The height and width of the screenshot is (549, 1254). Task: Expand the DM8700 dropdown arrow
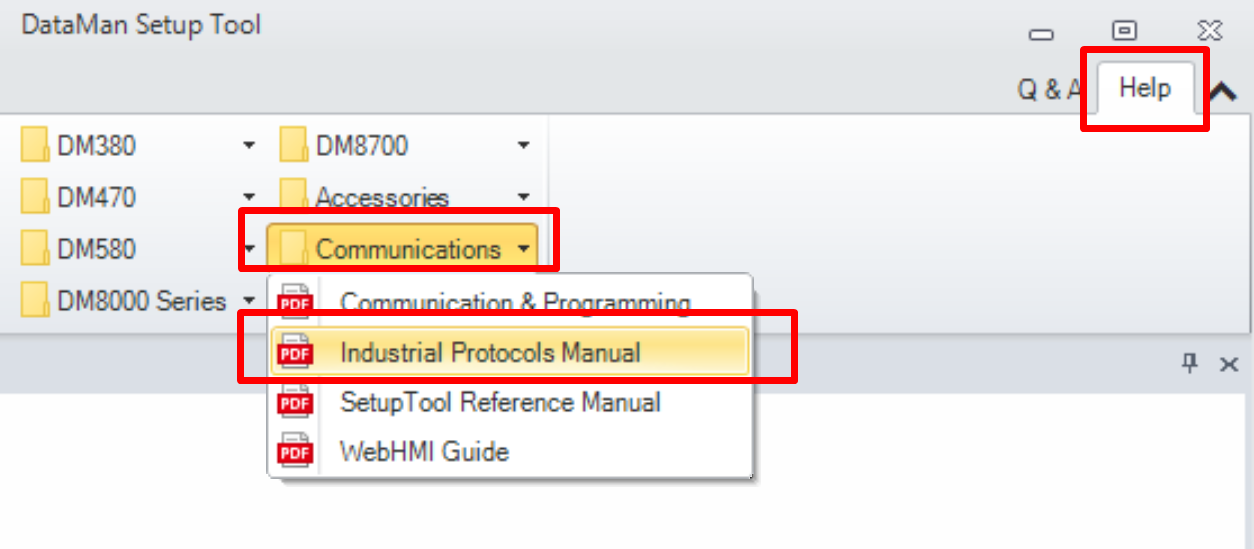tap(523, 146)
